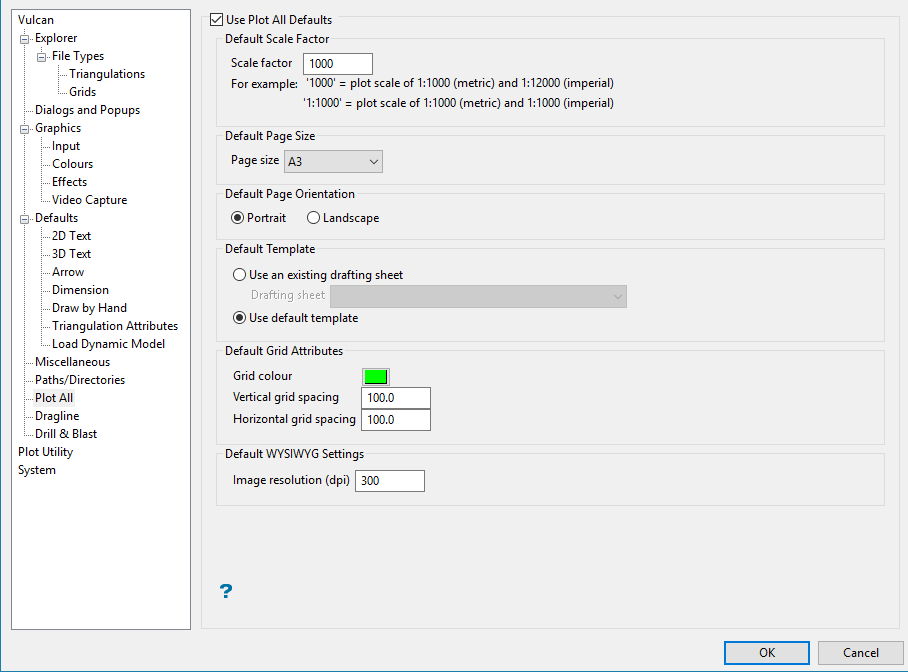Choose Use default template option
Image resolution: width=908 pixels, height=672 pixels.
pyautogui.click(x=239, y=317)
